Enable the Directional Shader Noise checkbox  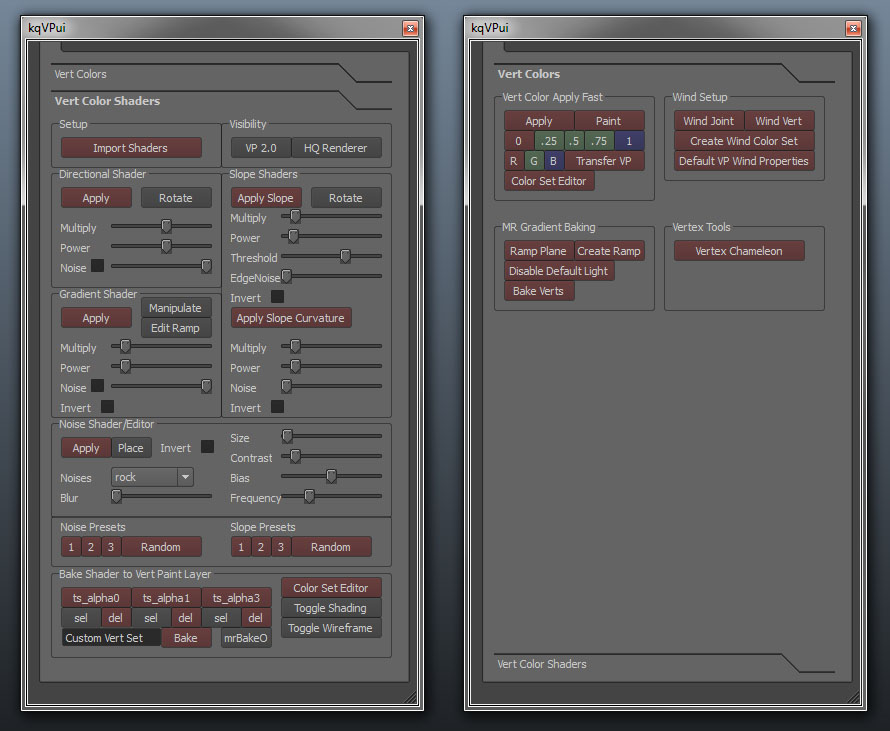(x=98, y=266)
